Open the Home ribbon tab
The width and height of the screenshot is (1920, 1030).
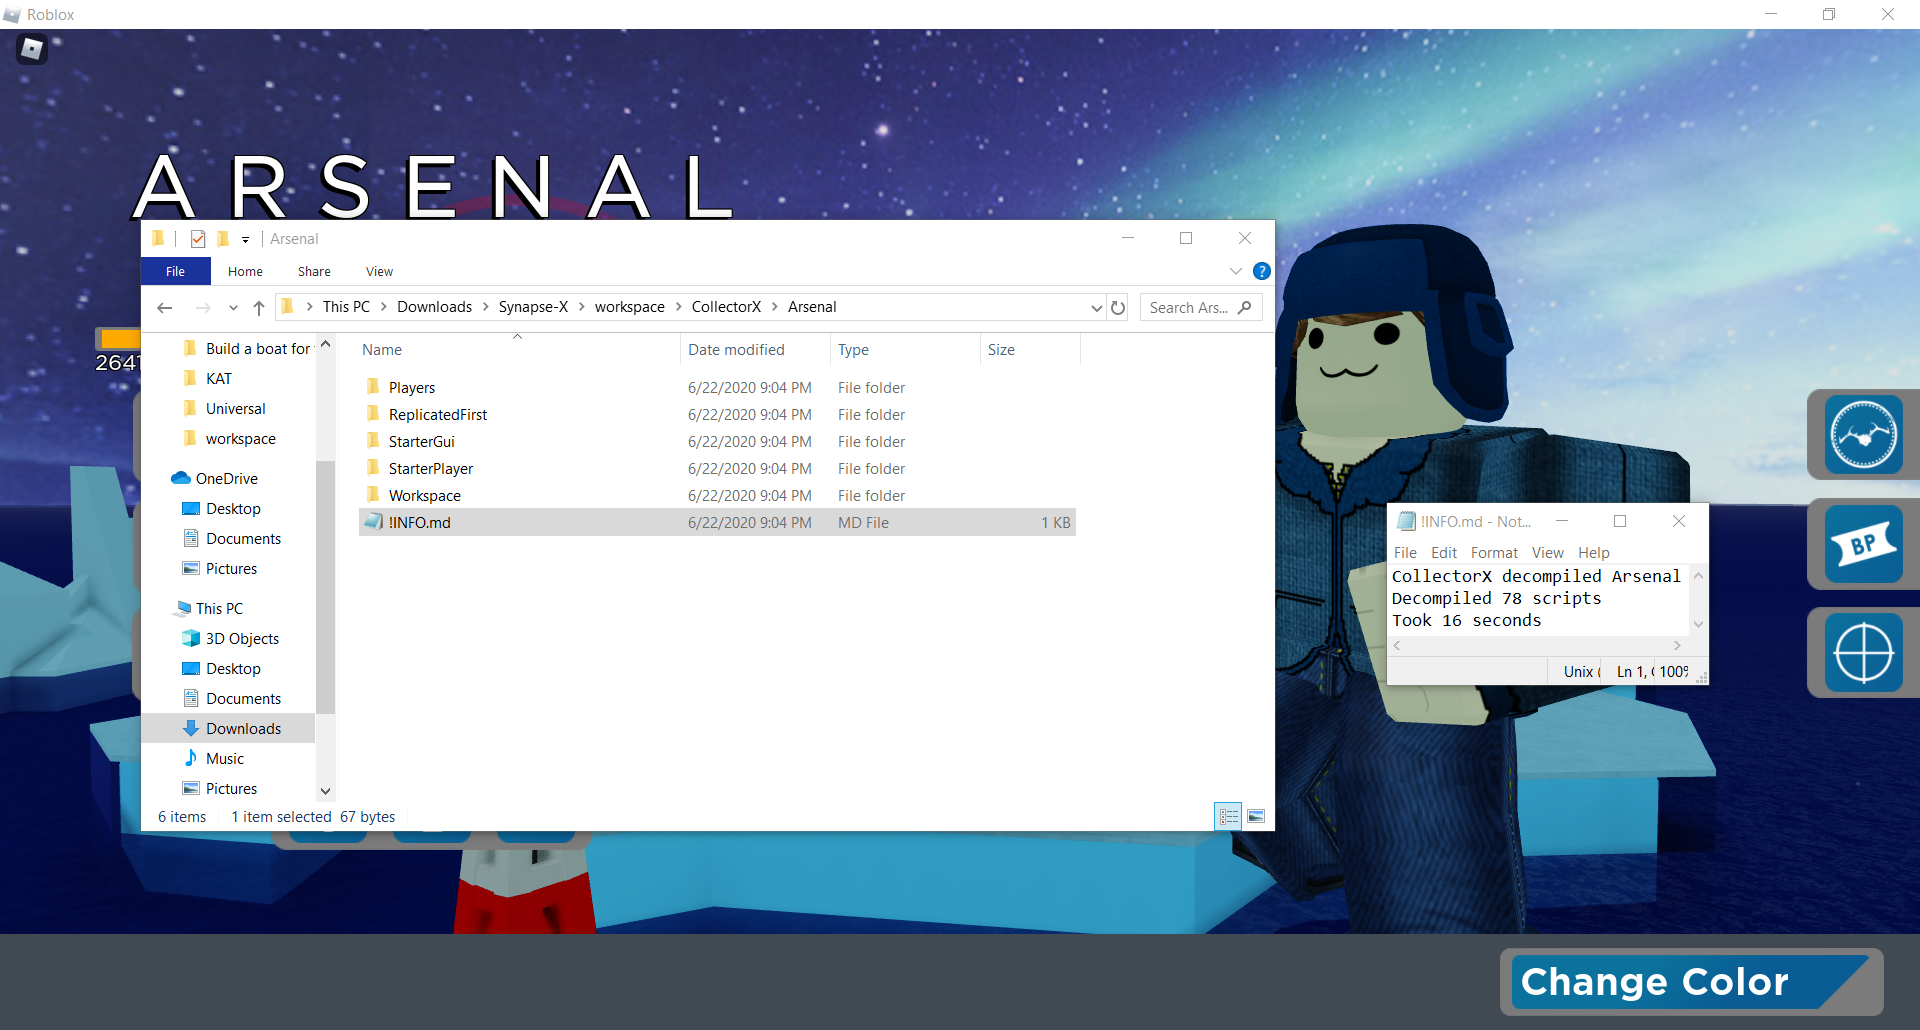click(x=245, y=271)
